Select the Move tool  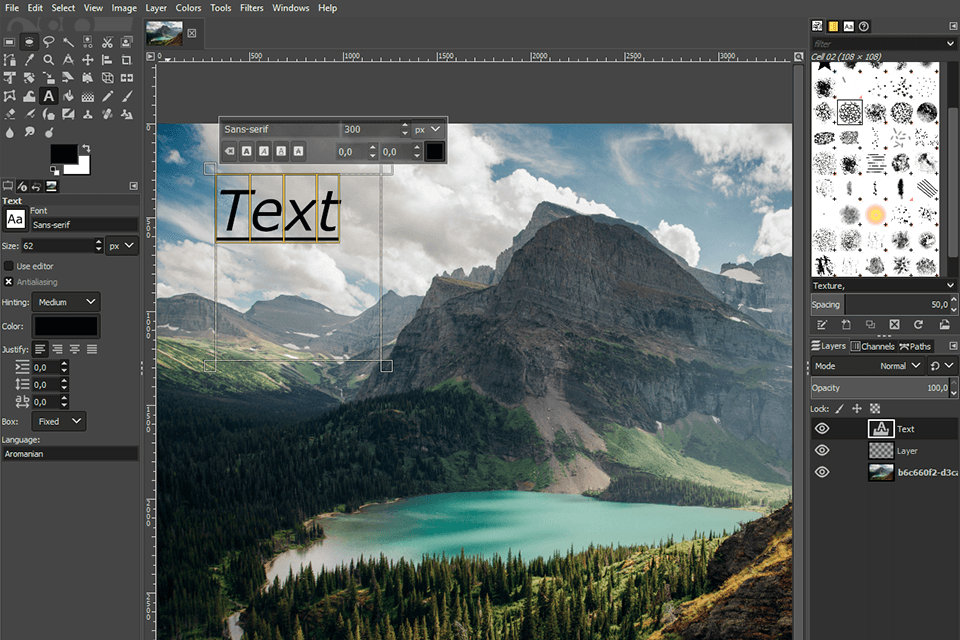[x=88, y=60]
